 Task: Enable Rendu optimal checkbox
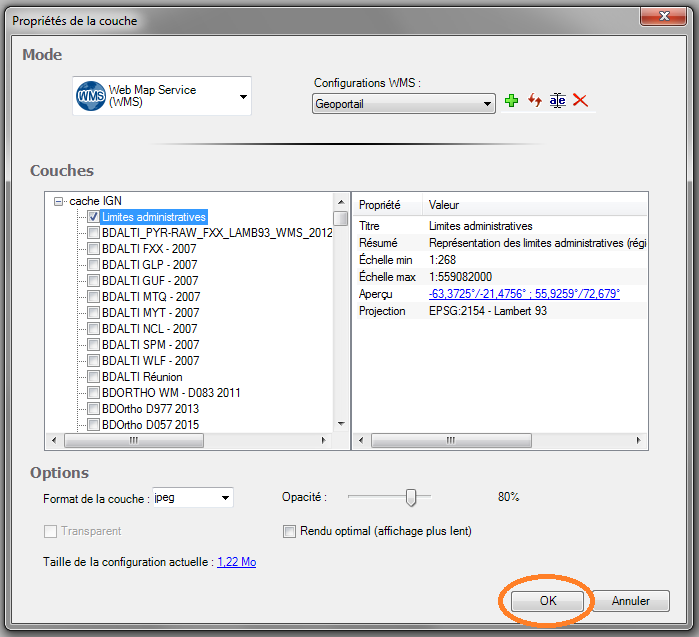click(x=290, y=531)
